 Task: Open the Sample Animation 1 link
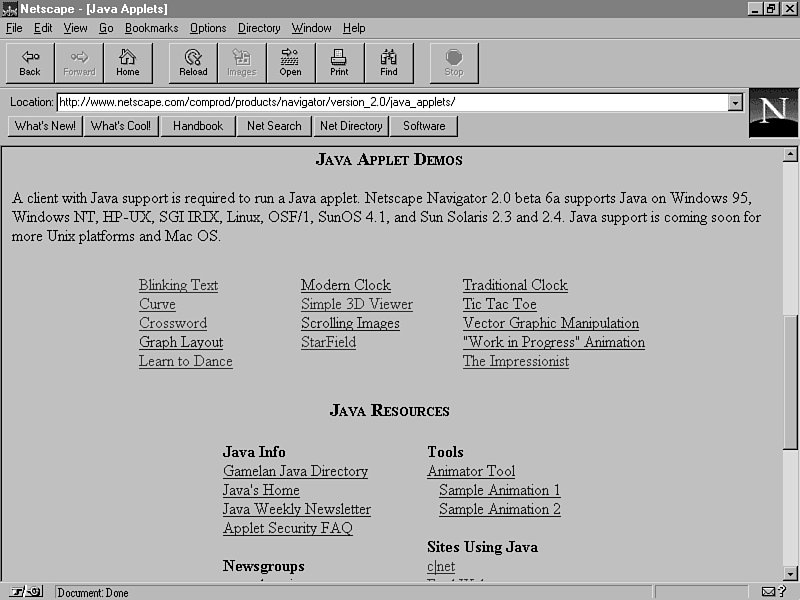point(499,490)
